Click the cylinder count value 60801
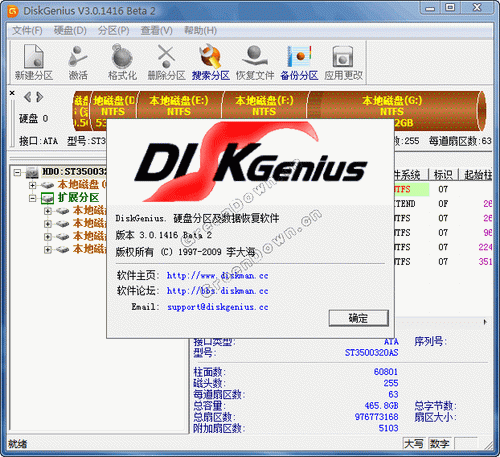The image size is (500, 457). click(386, 372)
